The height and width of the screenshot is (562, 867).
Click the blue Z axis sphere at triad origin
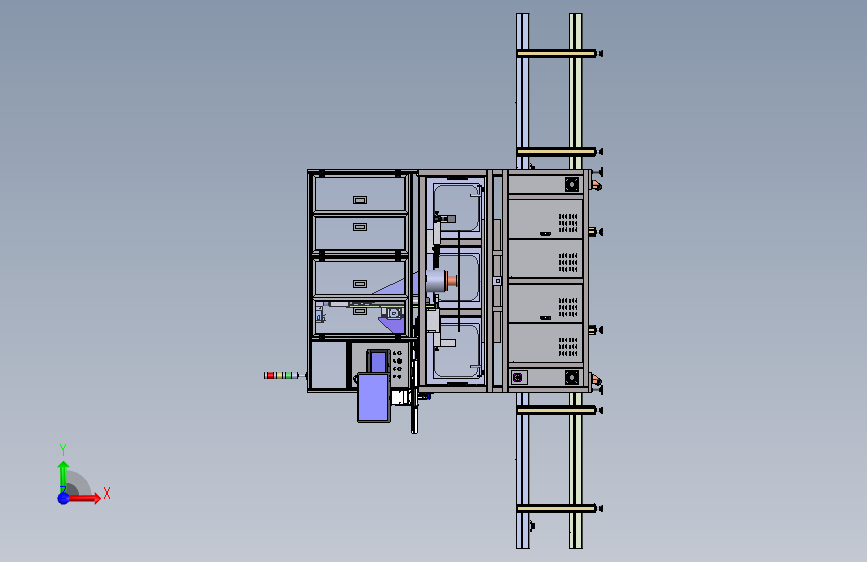[x=64, y=498]
